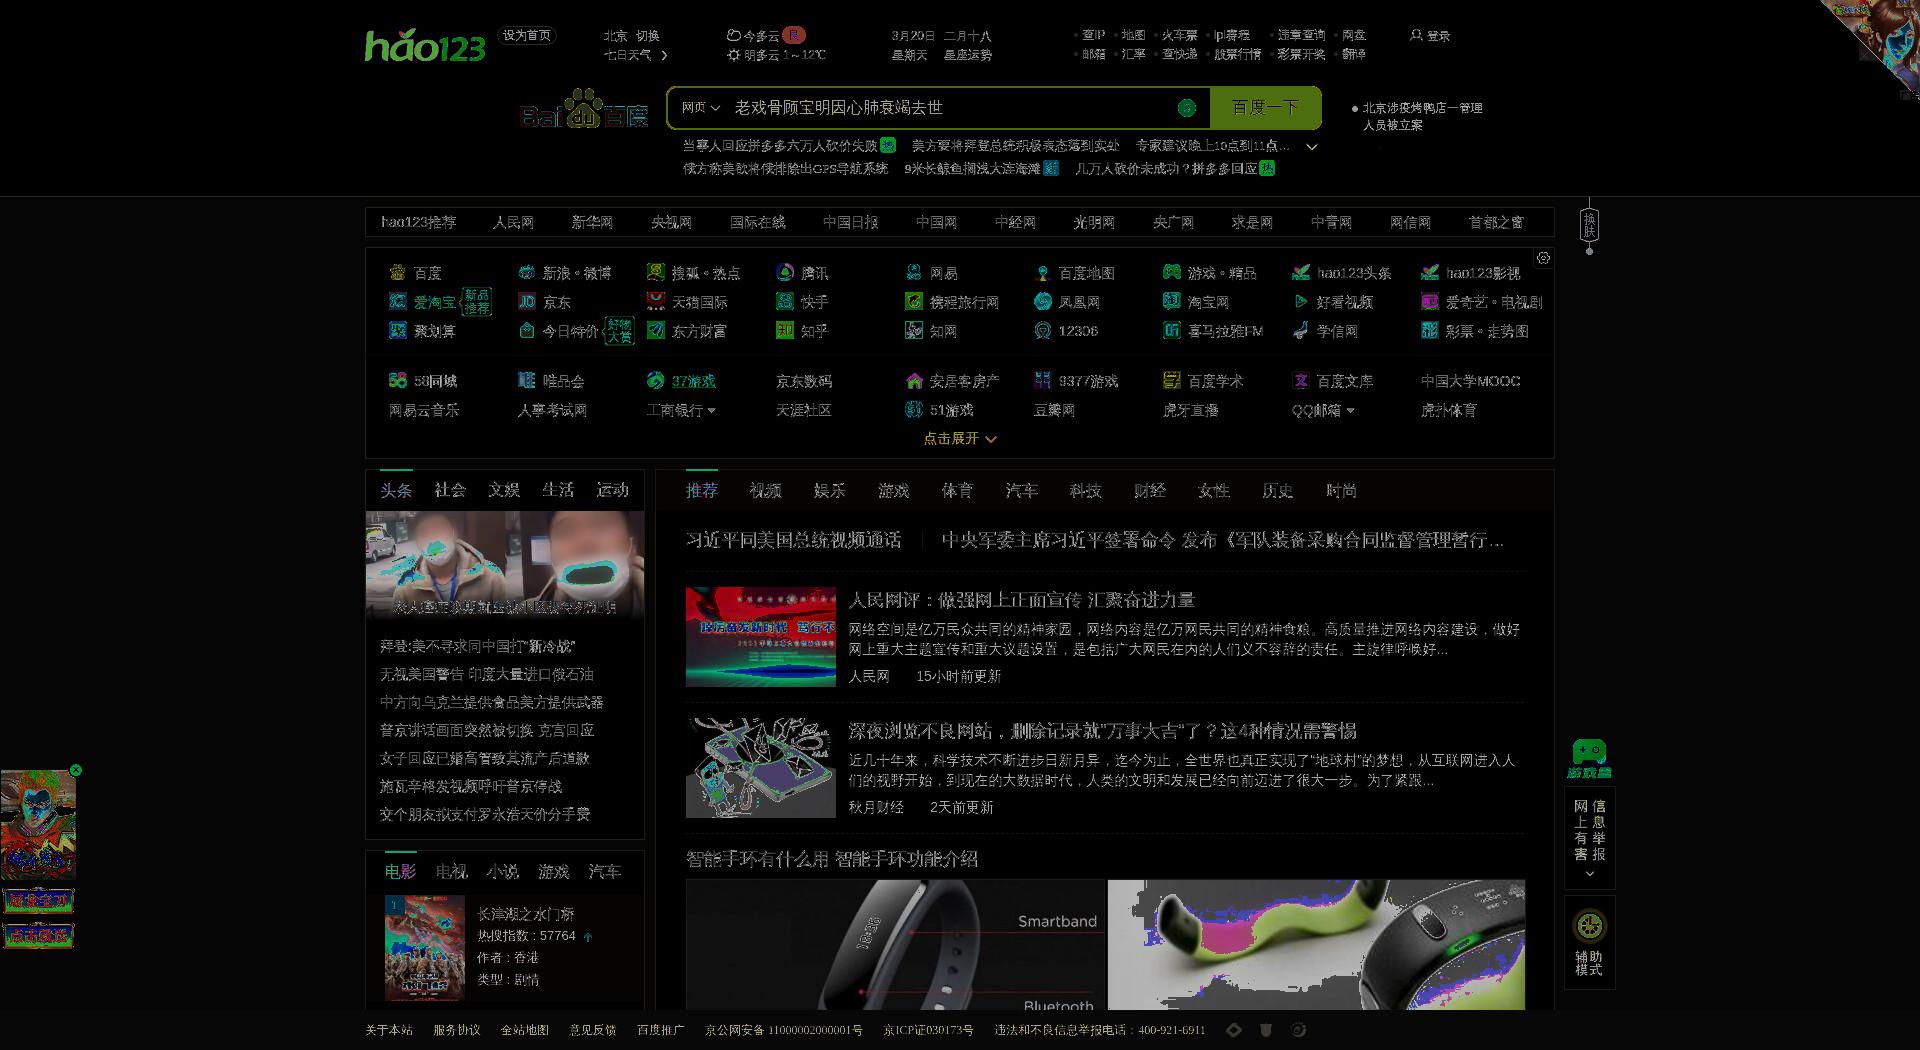Viewport: 1920px width, 1050px height.
Task: Open 知乎 site shortcut
Action: [x=802, y=330]
